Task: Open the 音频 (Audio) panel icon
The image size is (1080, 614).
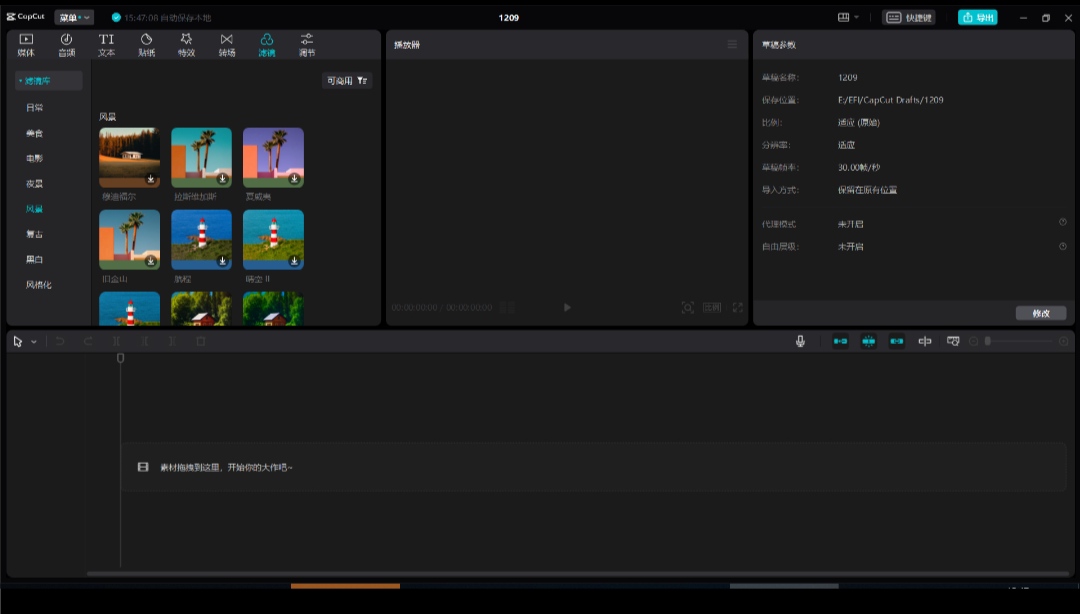Action: coord(66,44)
